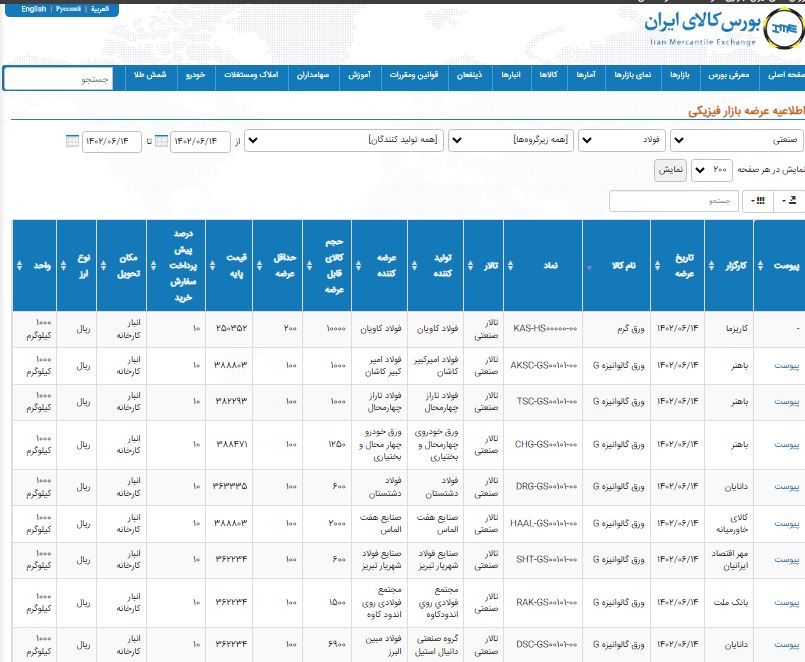Sort table by the تالار column arrows

[x=470, y=266]
